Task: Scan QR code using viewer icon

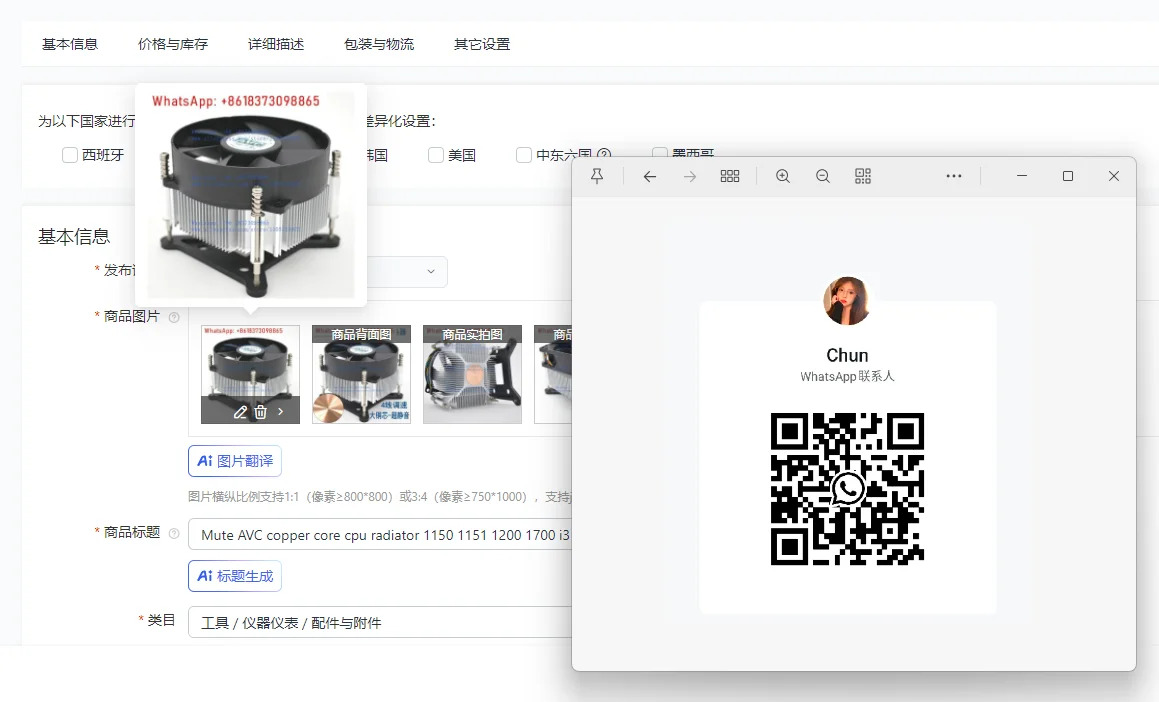Action: 863,176
